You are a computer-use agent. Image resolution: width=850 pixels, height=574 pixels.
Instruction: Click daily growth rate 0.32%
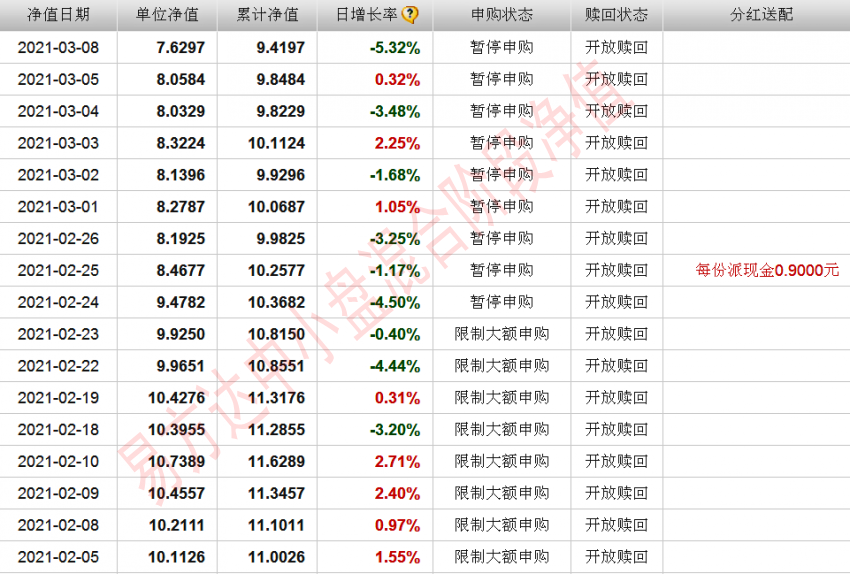coord(397,80)
